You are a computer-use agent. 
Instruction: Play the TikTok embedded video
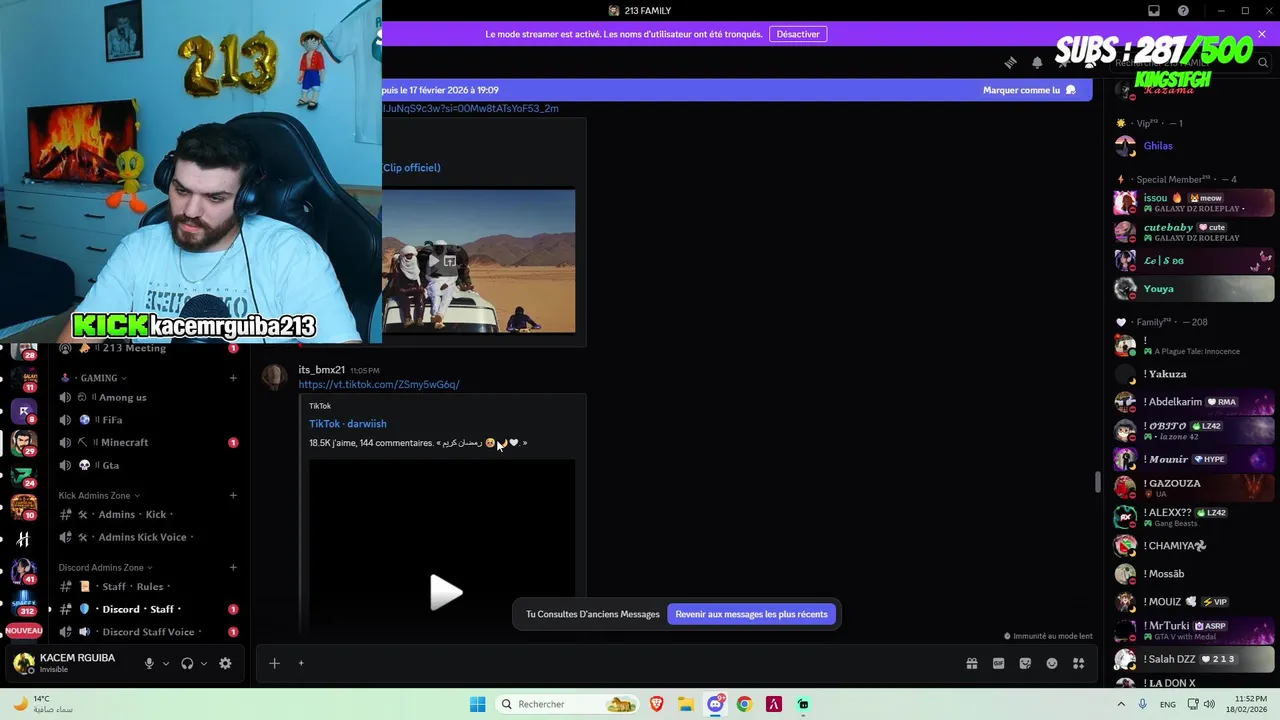click(445, 593)
